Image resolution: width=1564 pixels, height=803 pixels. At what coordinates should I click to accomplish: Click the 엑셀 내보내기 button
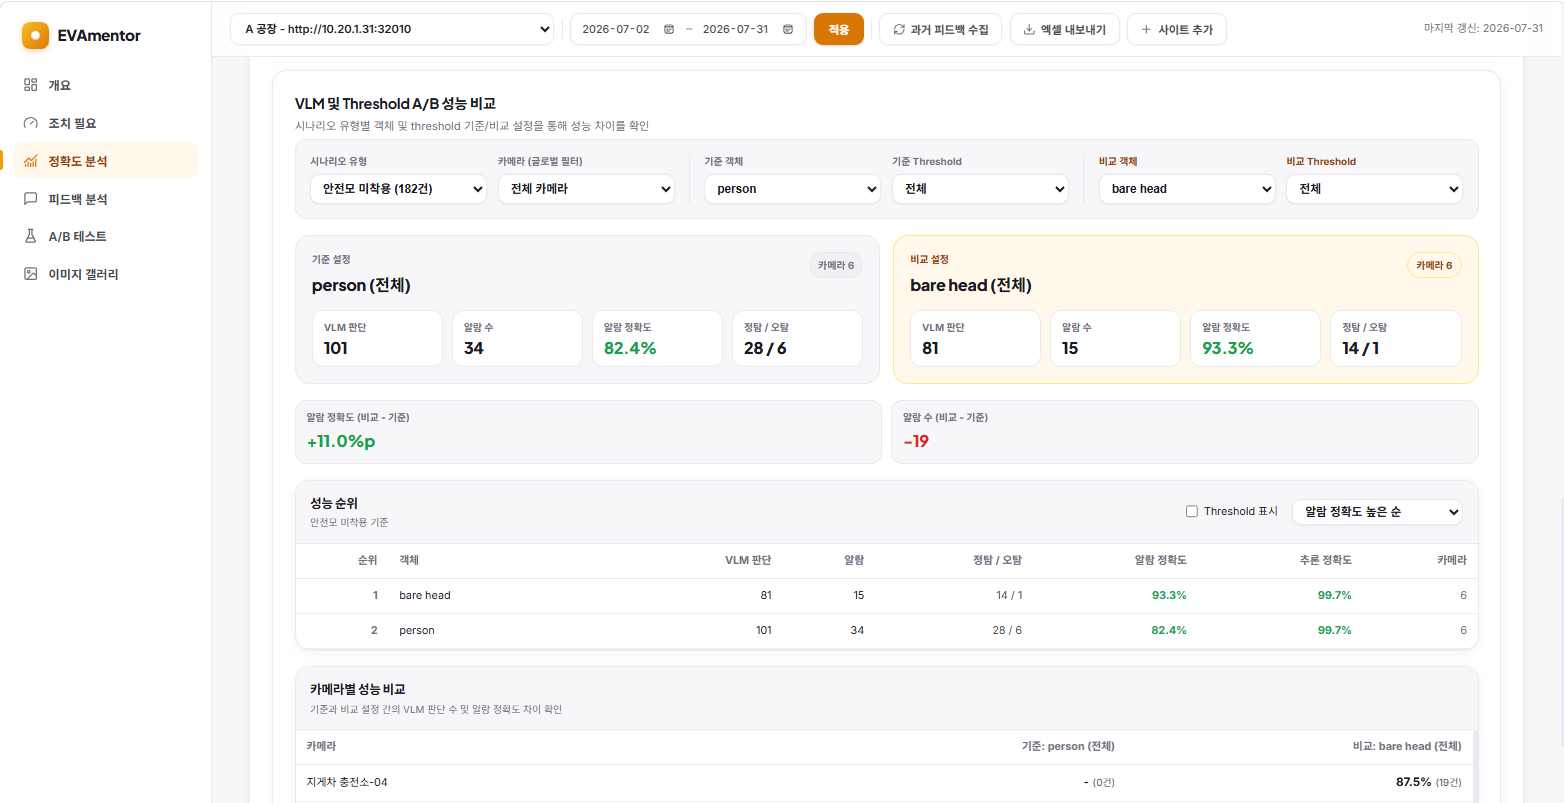click(x=1065, y=30)
